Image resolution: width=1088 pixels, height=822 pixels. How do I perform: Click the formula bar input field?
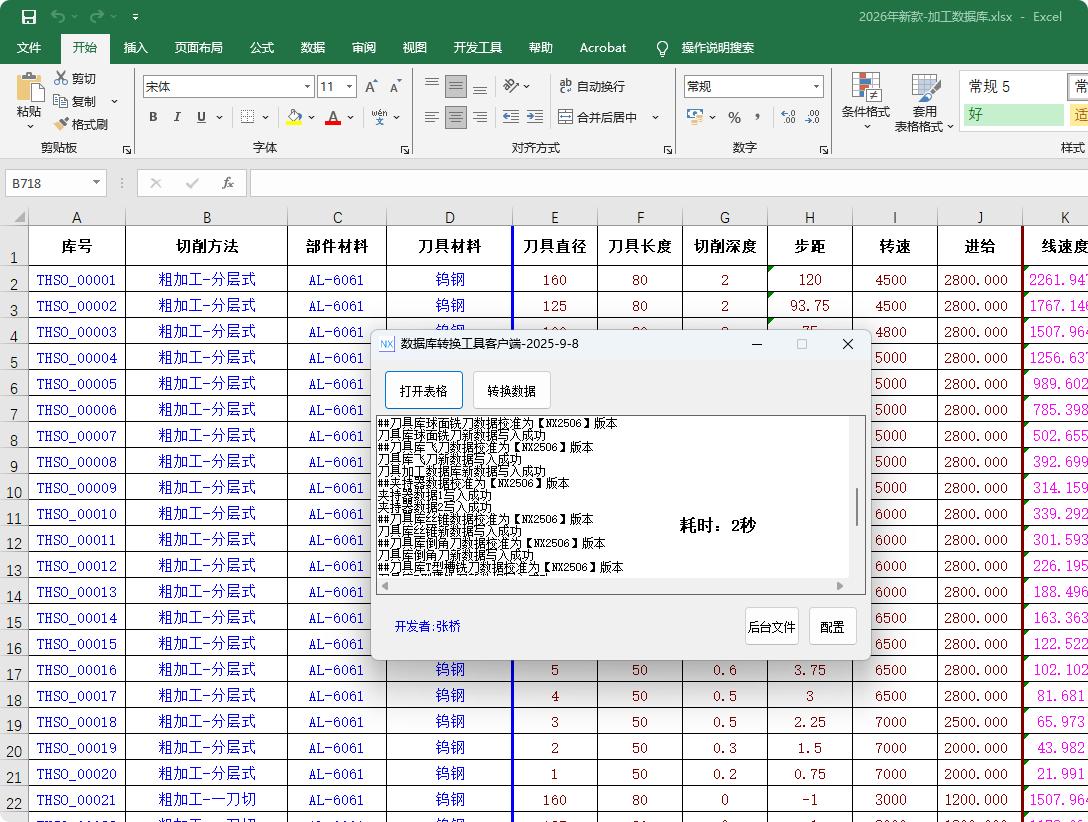pos(669,183)
